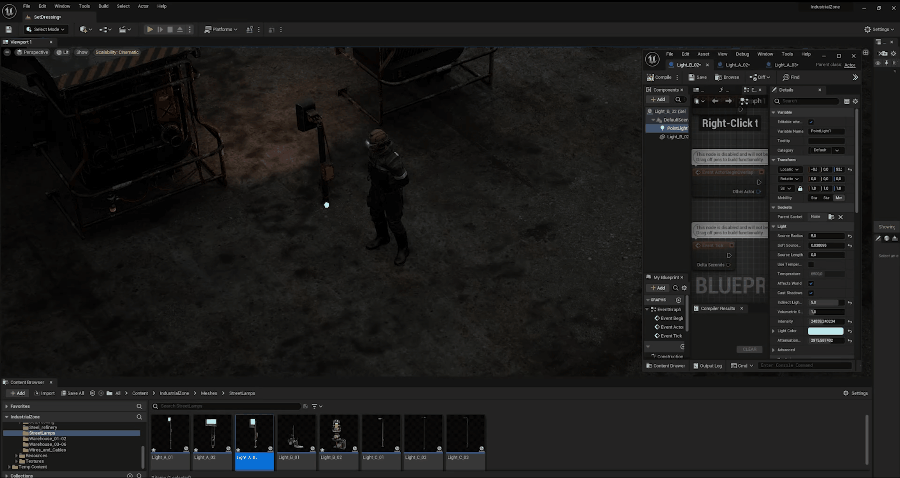Click Browse in blueprint editor toolbar
900x478 pixels.
(727, 77)
